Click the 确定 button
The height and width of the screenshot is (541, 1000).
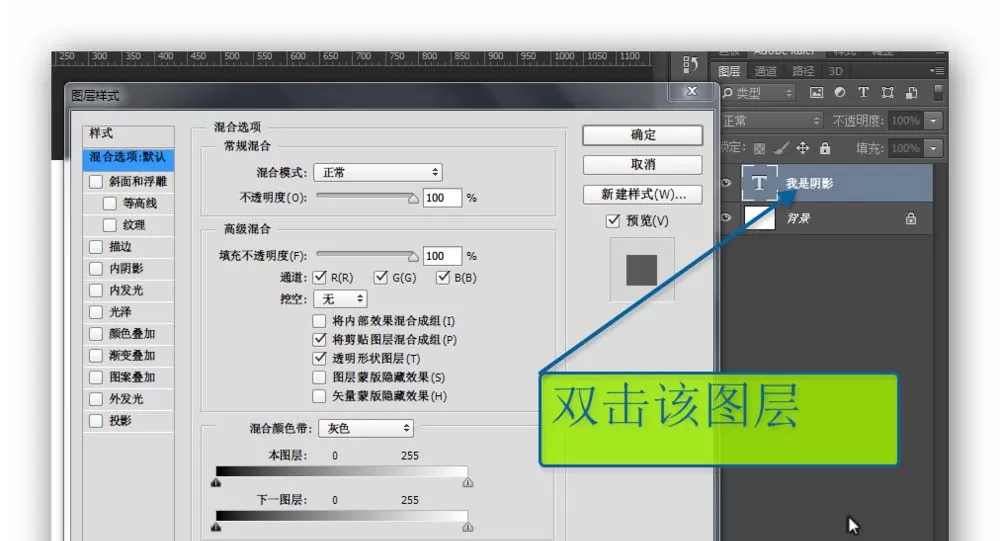coord(642,135)
